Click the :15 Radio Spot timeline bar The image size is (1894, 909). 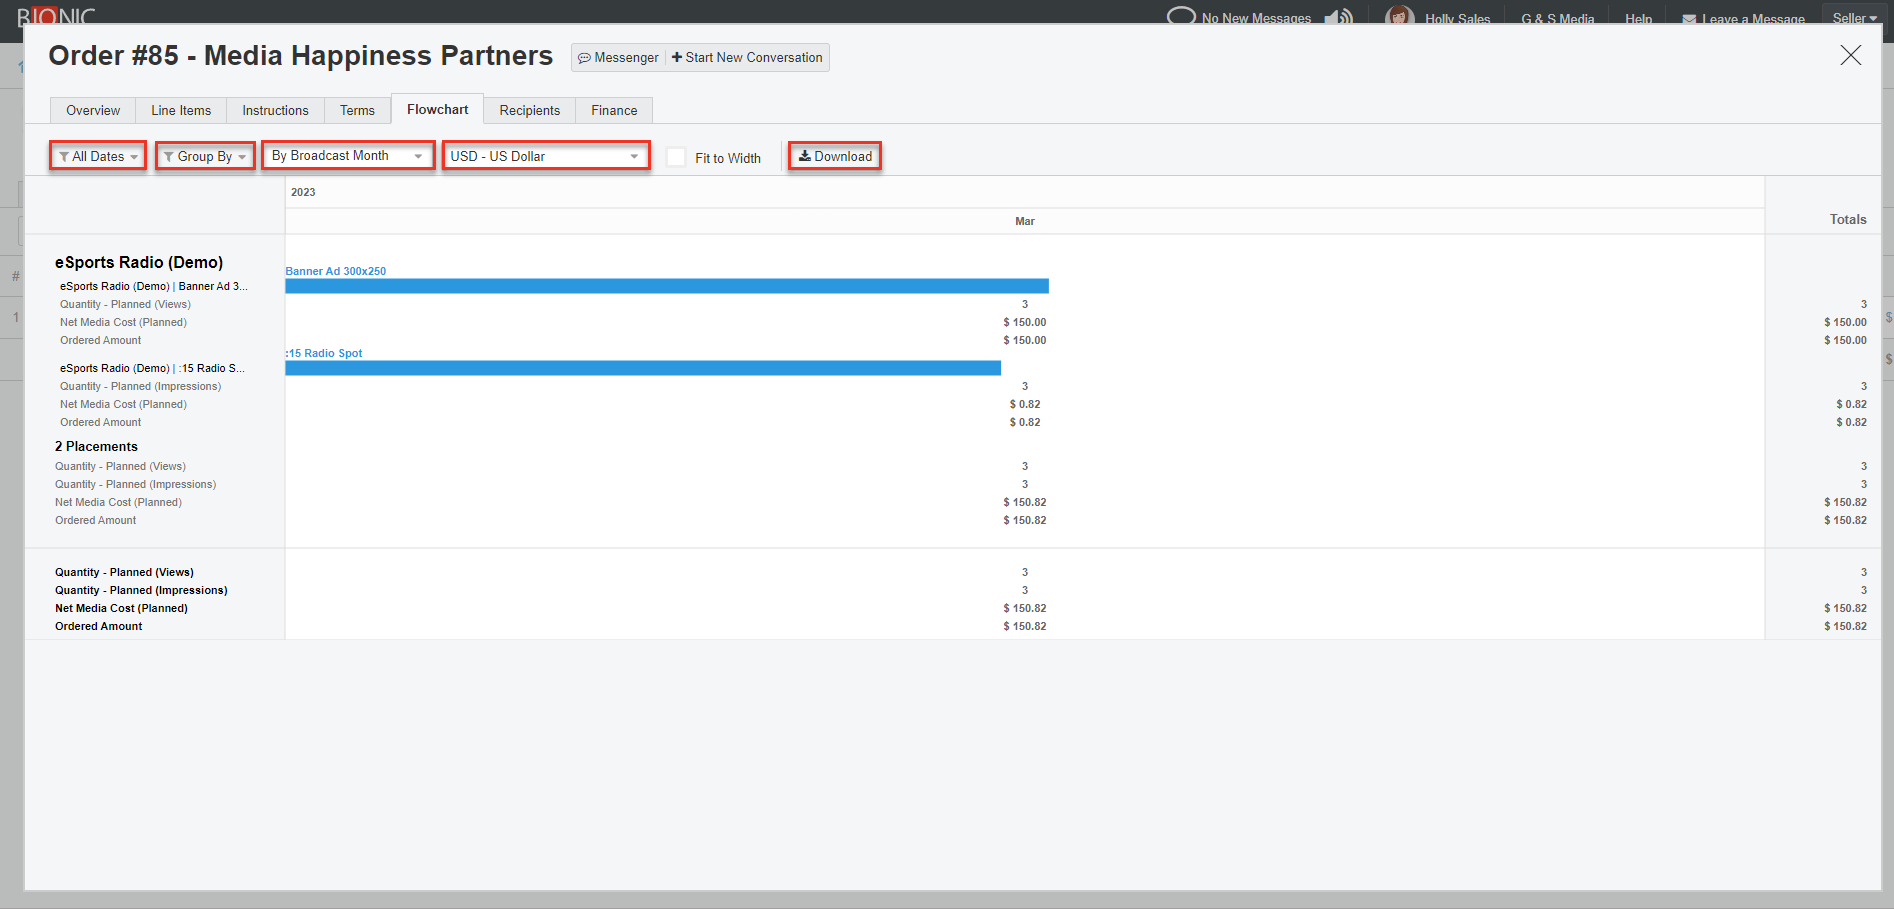(x=642, y=368)
